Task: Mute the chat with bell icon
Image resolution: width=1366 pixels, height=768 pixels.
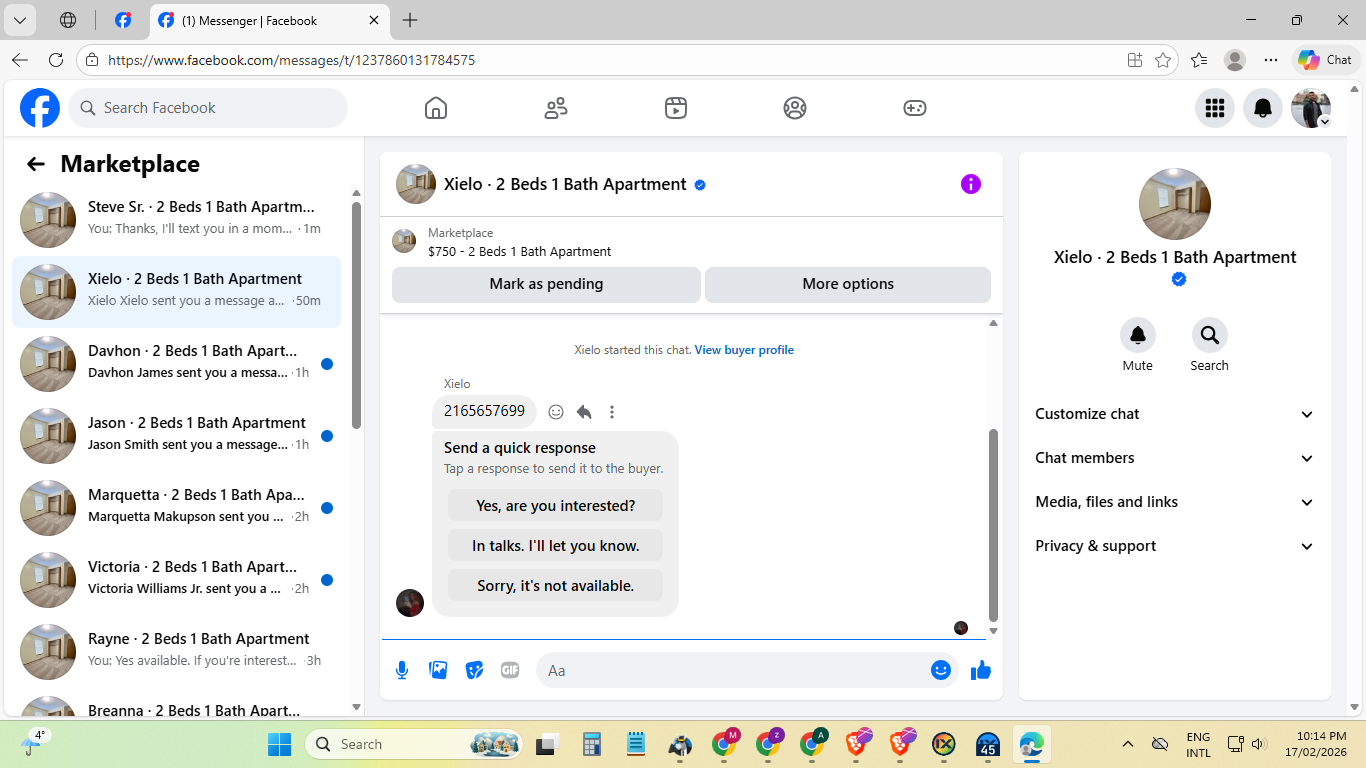Action: (x=1138, y=335)
